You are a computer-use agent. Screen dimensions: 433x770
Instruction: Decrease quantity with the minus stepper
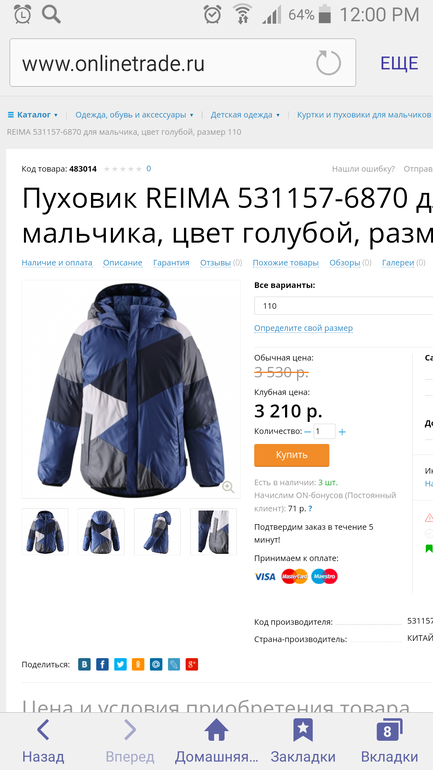click(x=308, y=432)
